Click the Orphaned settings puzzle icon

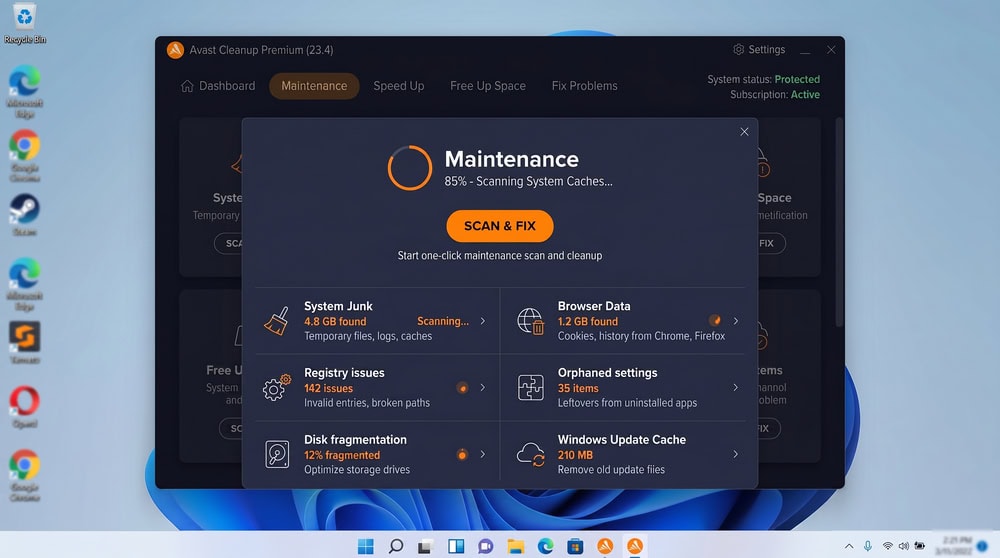click(x=531, y=387)
